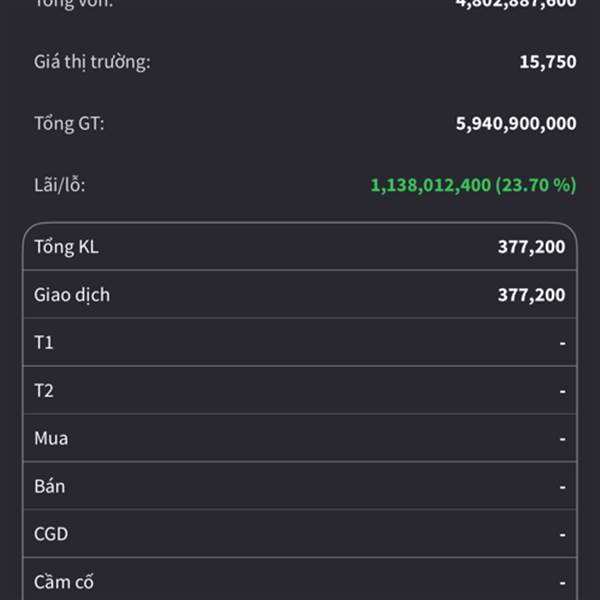The width and height of the screenshot is (600, 600).
Task: Click the green profit figure 1,138,012,400 (23.70 %)
Action: click(x=473, y=185)
